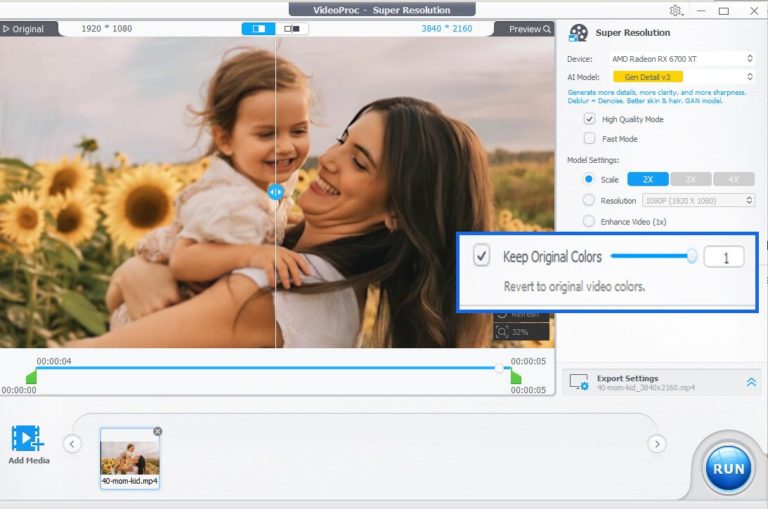The height and width of the screenshot is (509, 768).
Task: Uncheck Keep Original Colors checkbox
Action: [x=481, y=256]
